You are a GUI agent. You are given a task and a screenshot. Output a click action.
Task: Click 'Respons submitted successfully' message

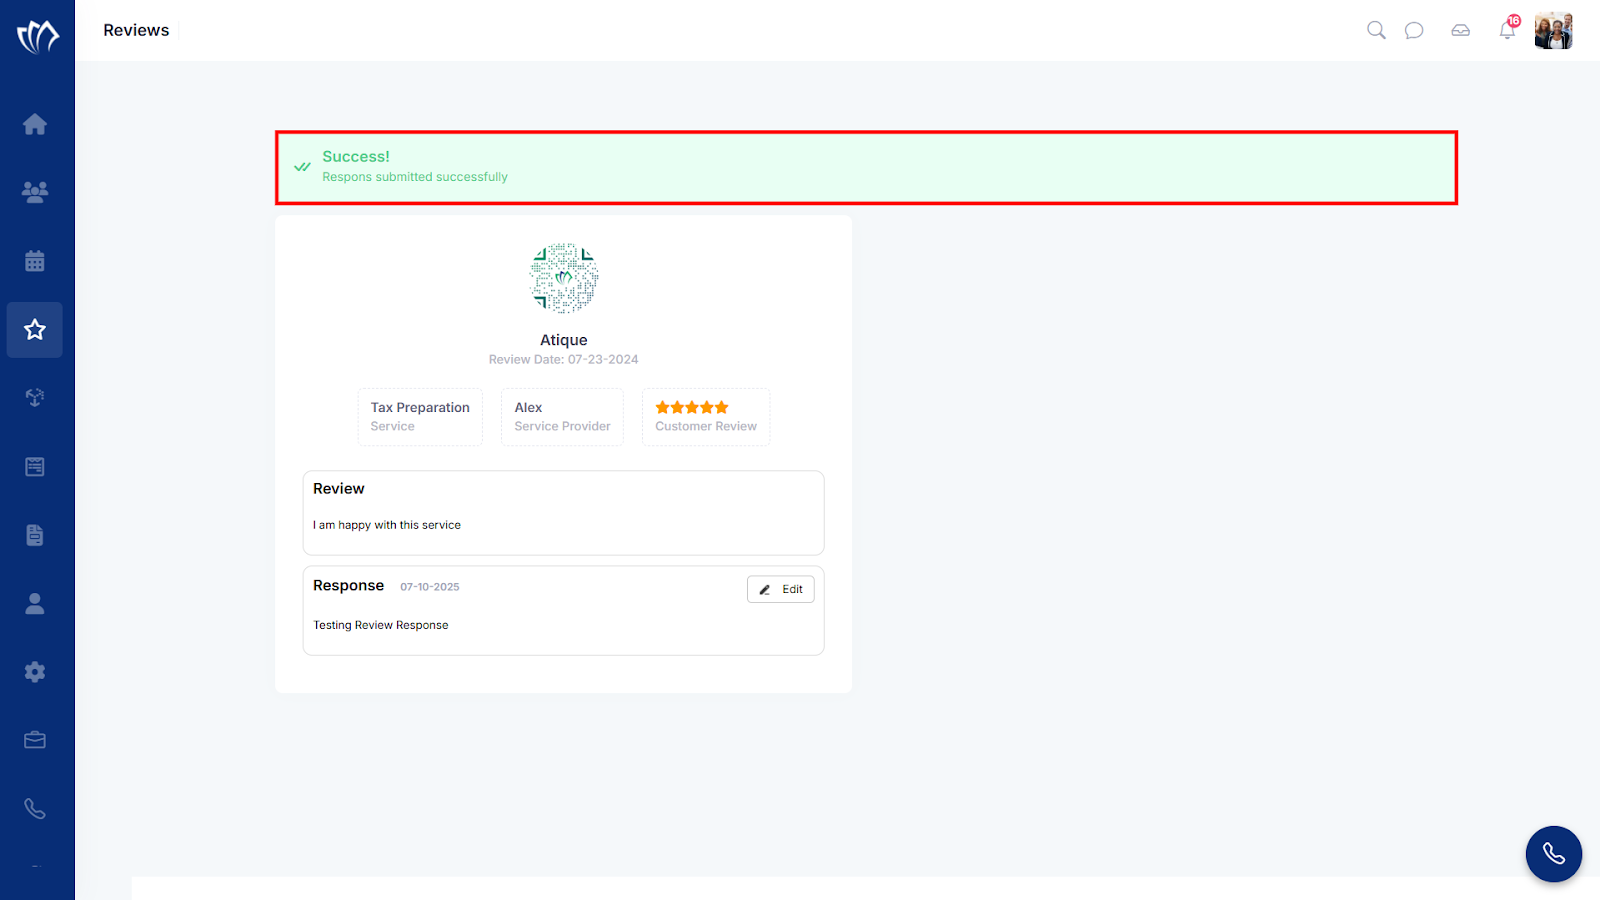pyautogui.click(x=415, y=177)
